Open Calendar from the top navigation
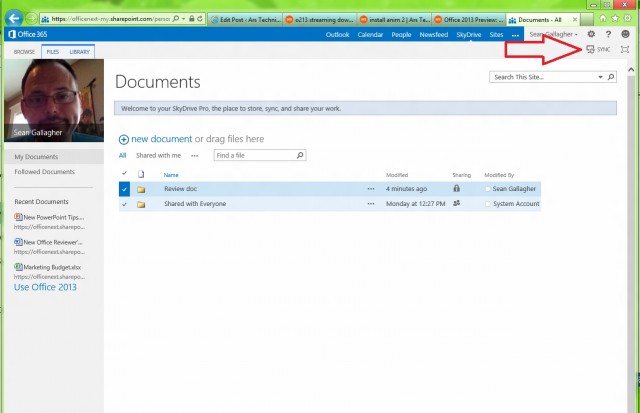Screen dimensions: 640x413 point(370,35)
